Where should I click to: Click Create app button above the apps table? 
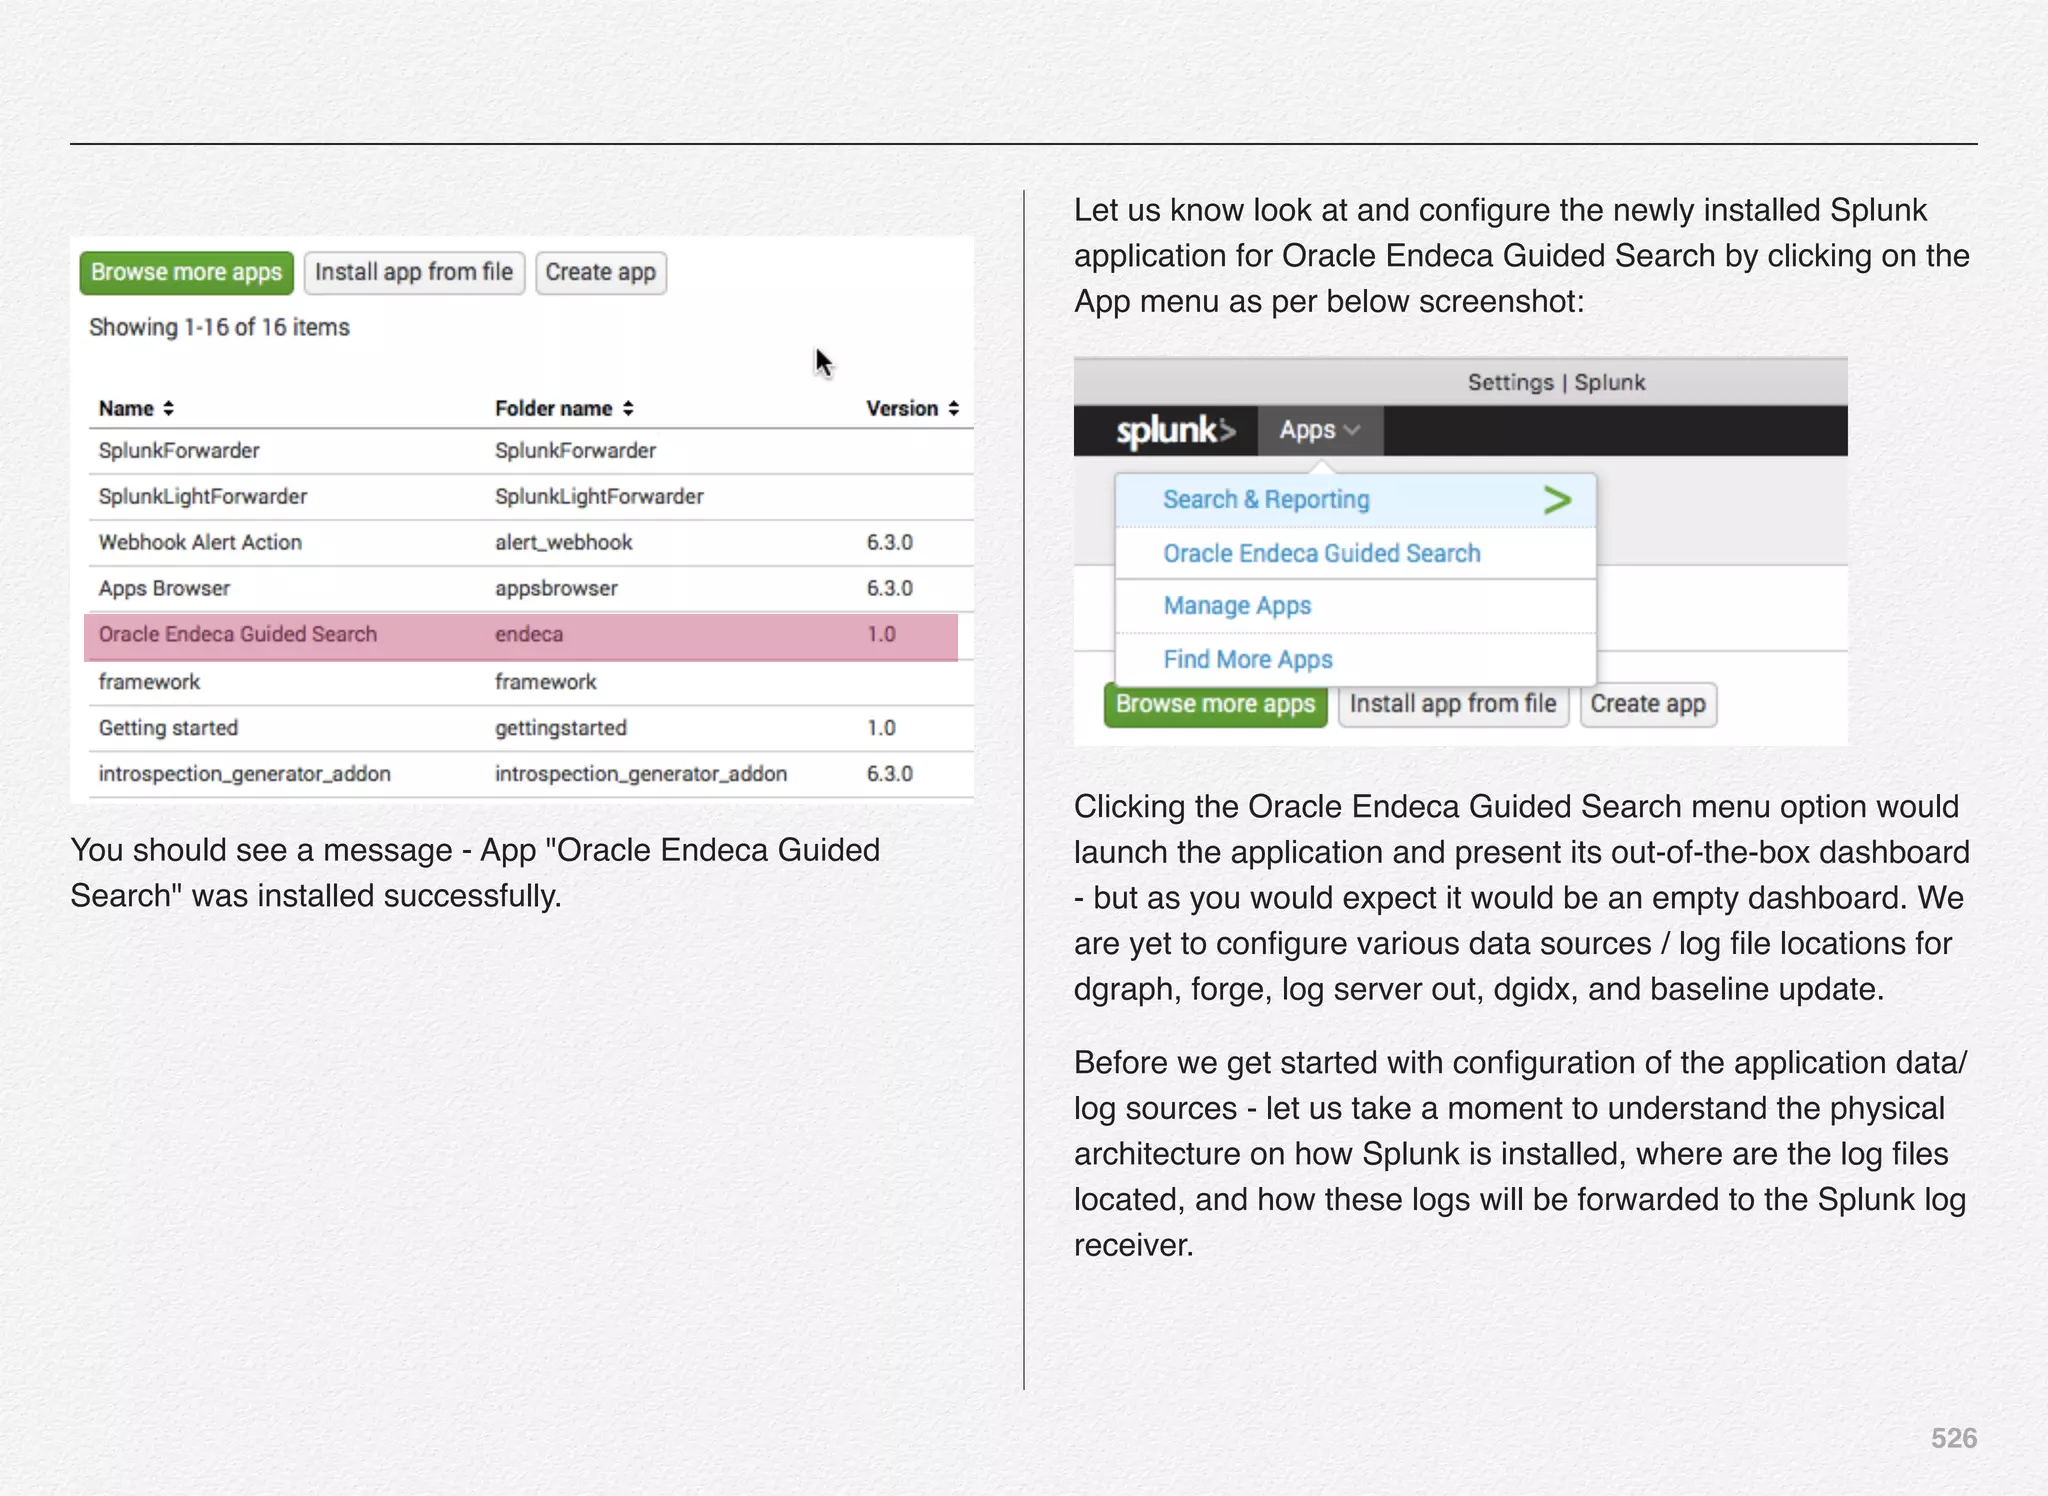pyautogui.click(x=601, y=272)
